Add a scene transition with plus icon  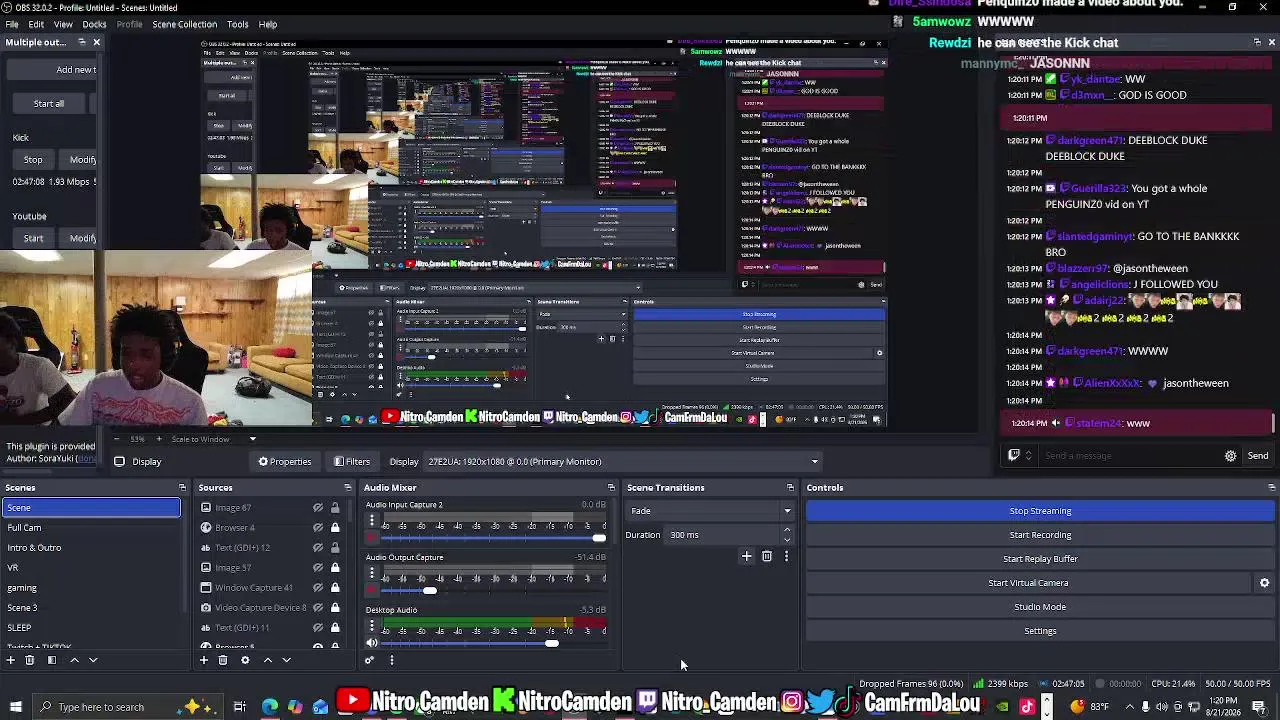746,556
